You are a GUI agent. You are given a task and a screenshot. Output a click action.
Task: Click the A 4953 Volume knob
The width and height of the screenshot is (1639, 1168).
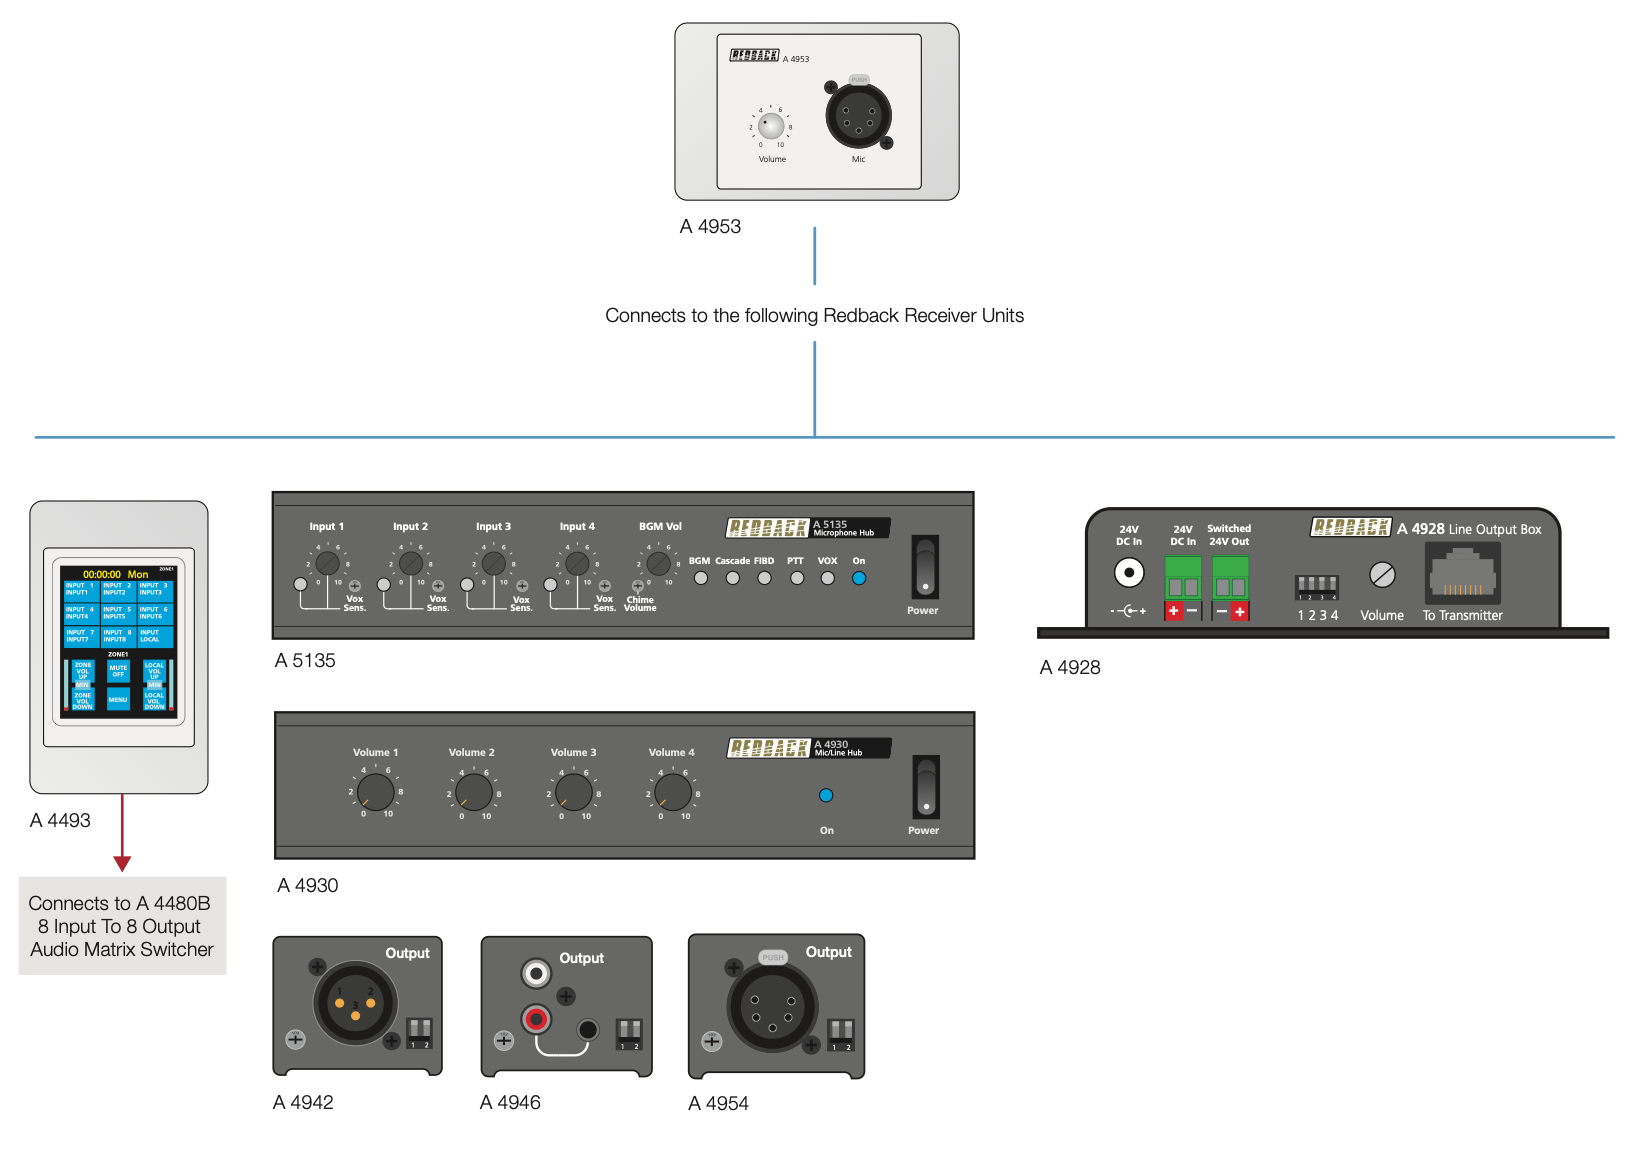coord(770,126)
